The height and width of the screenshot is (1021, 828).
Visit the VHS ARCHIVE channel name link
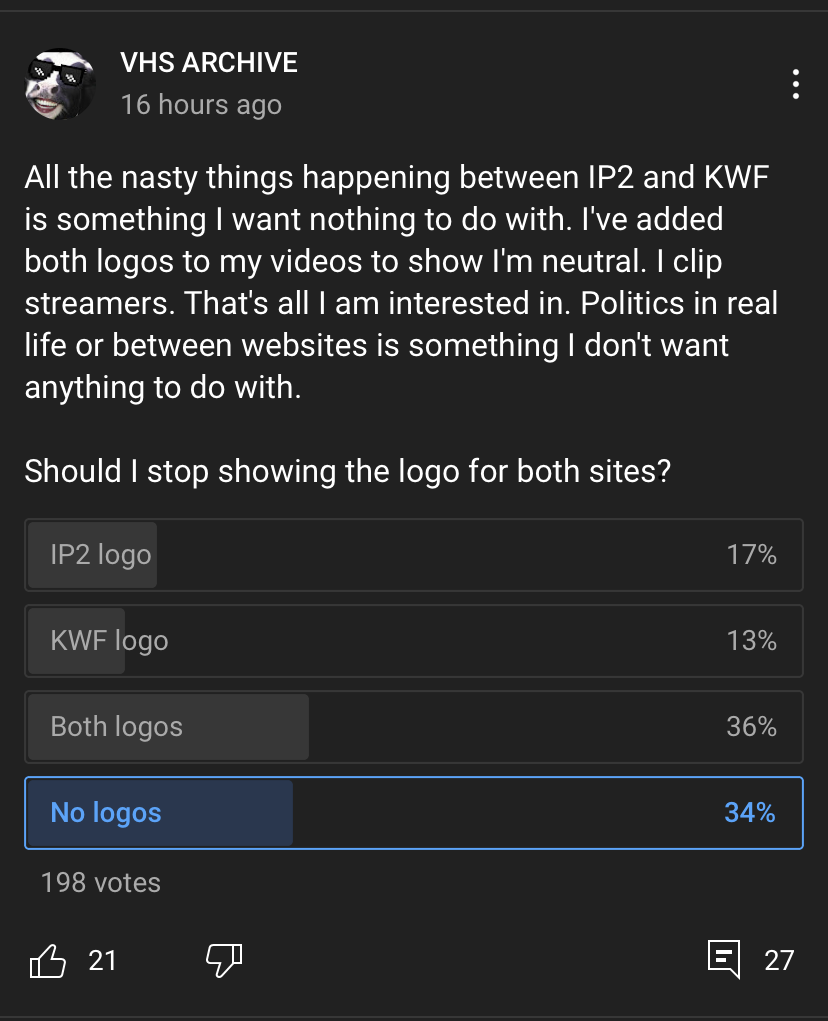(209, 63)
